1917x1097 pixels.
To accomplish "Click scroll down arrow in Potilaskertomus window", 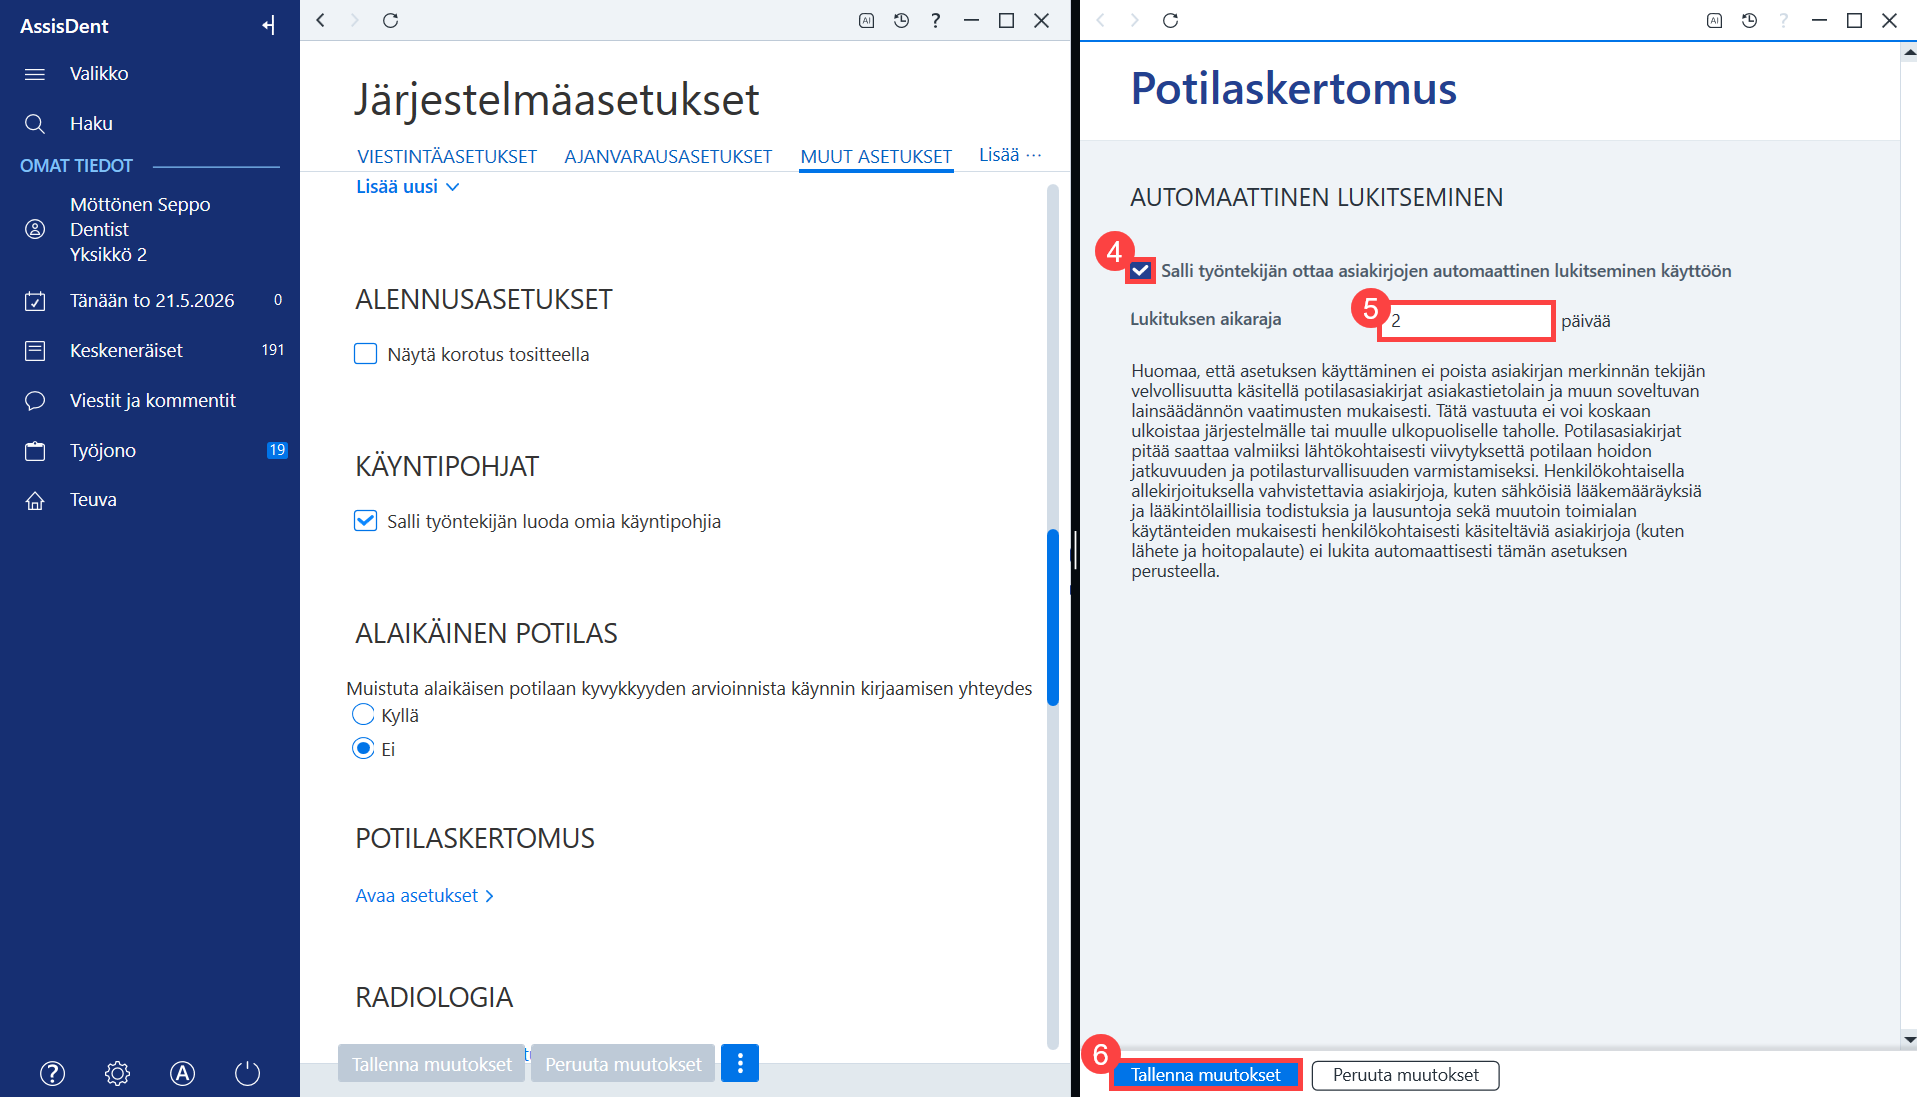I will click(1909, 1039).
